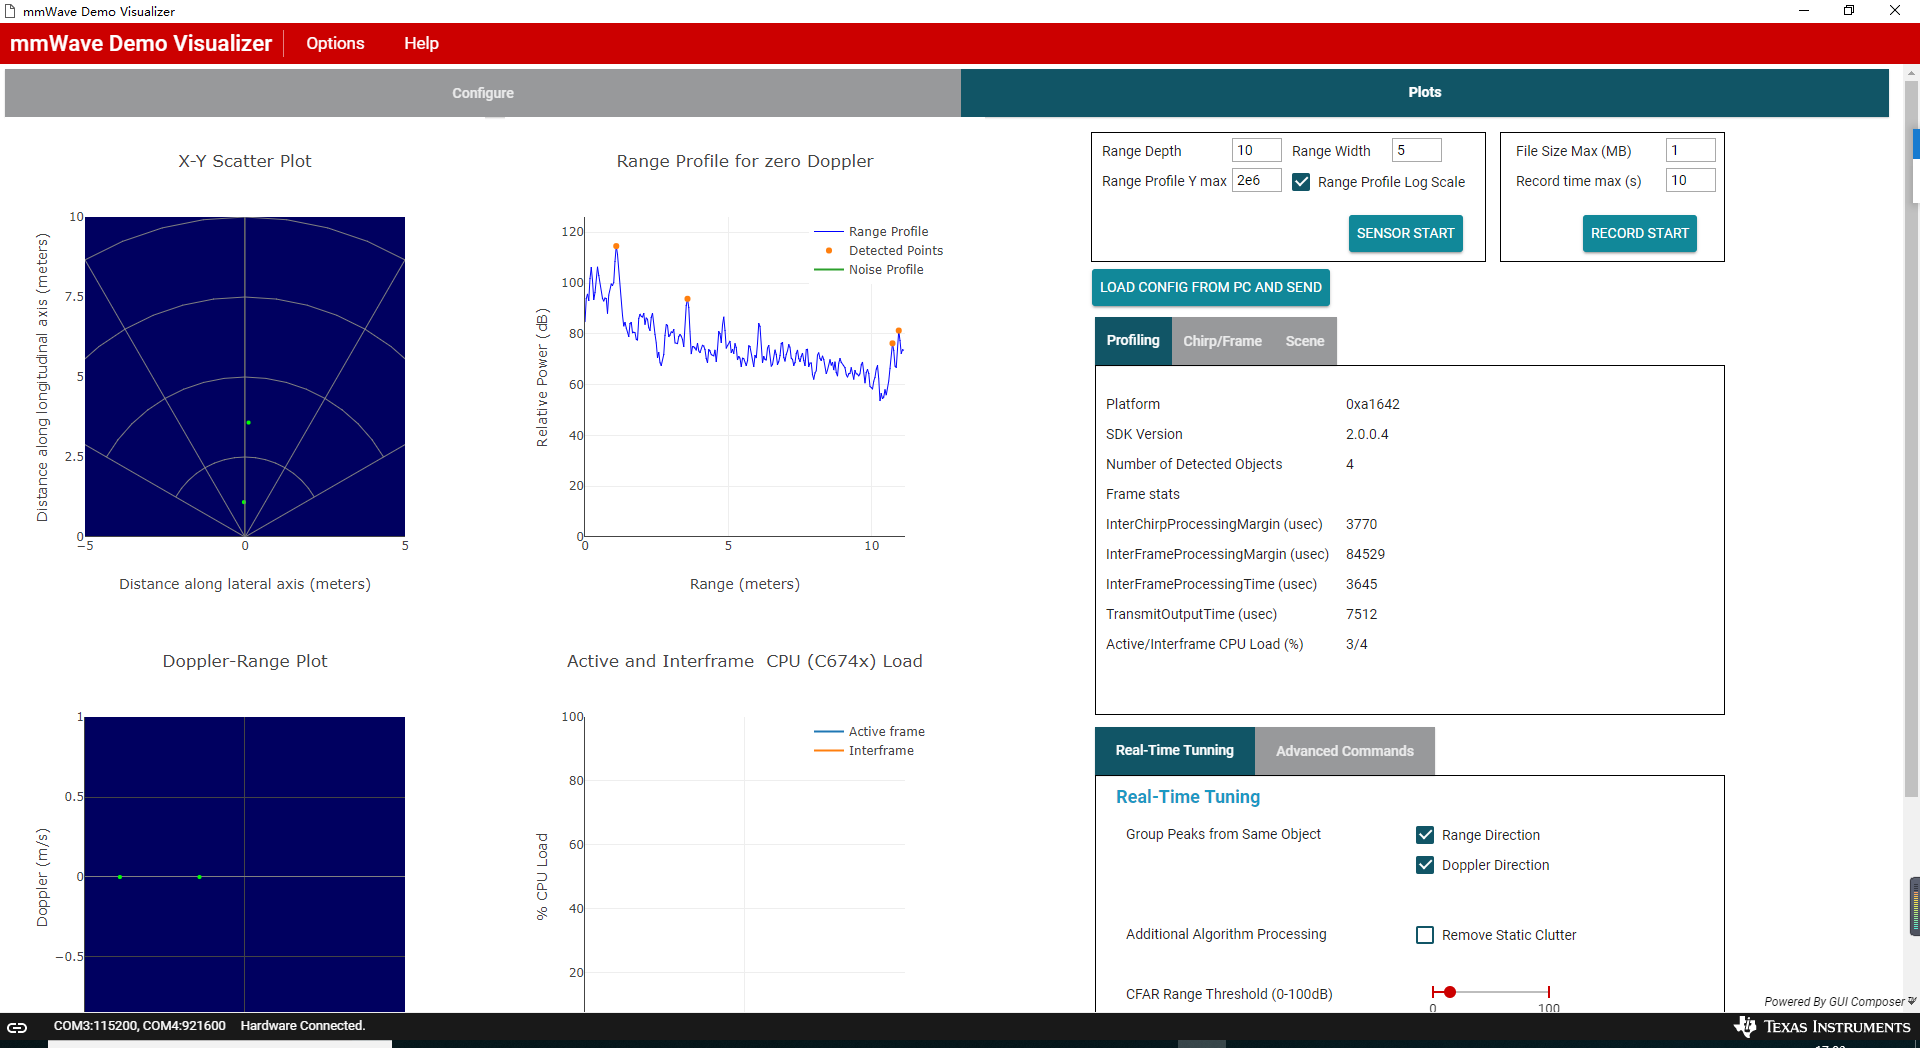This screenshot has height=1048, width=1920.
Task: Click the connection link icon in status bar
Action: [17, 1027]
